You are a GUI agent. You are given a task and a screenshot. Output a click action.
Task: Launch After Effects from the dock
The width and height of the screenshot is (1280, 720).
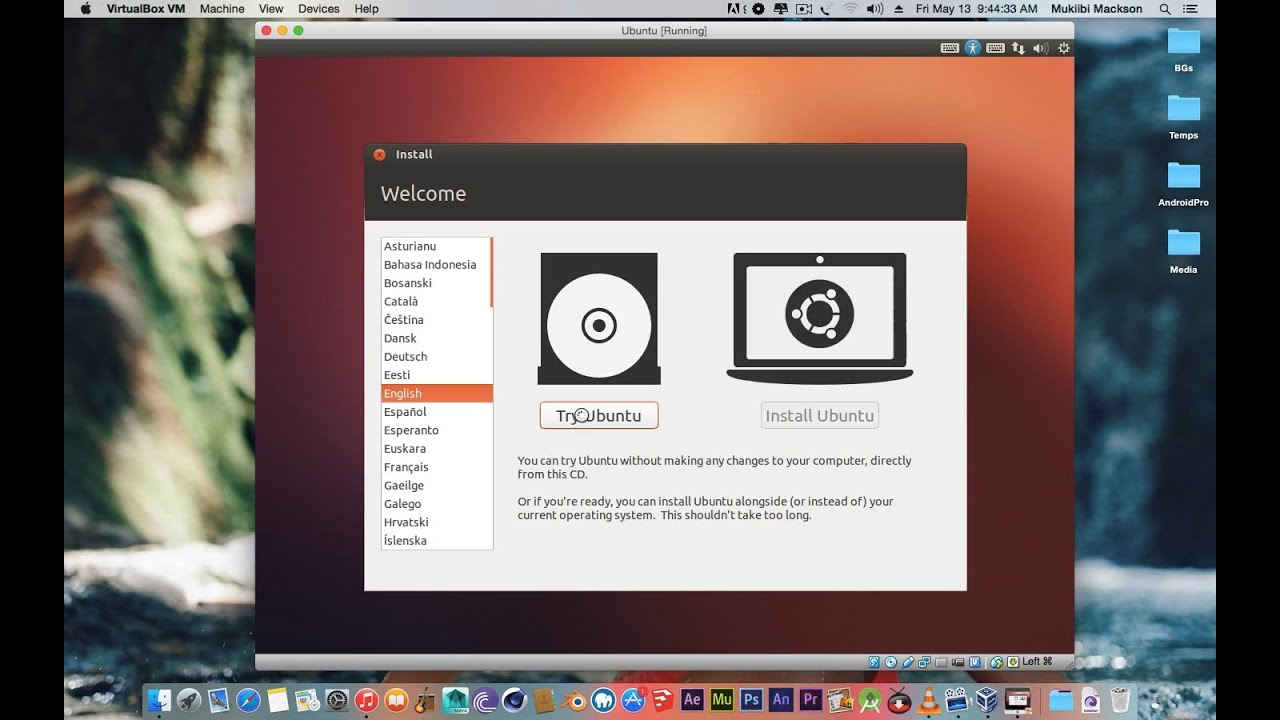tap(692, 699)
